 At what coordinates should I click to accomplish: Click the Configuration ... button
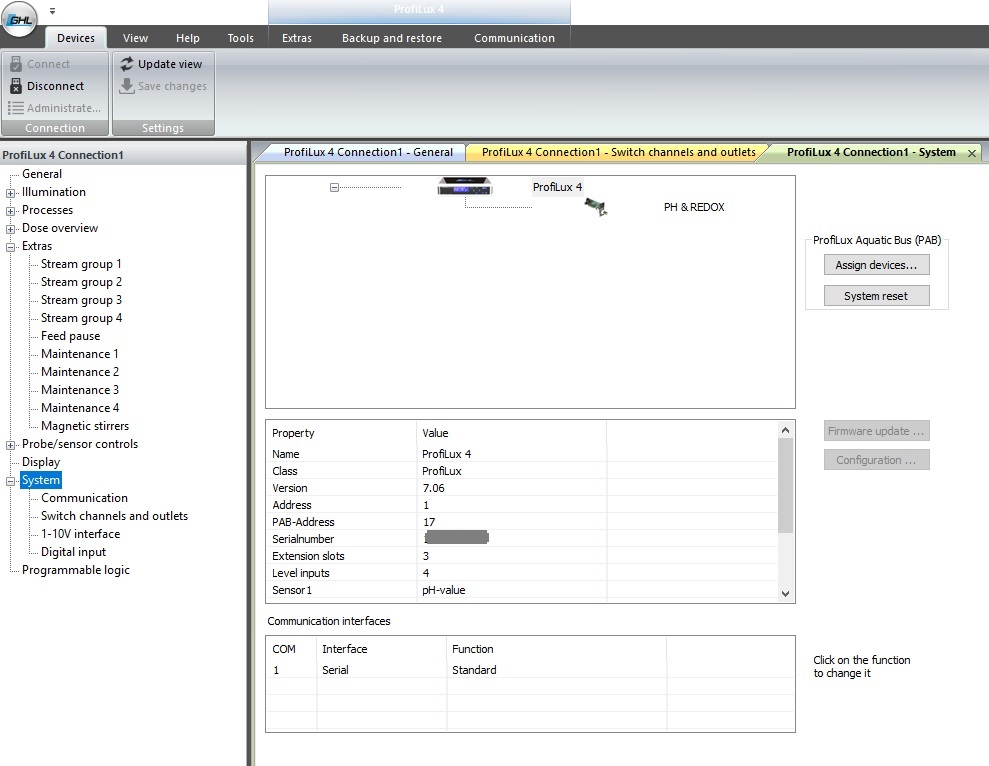coord(876,460)
